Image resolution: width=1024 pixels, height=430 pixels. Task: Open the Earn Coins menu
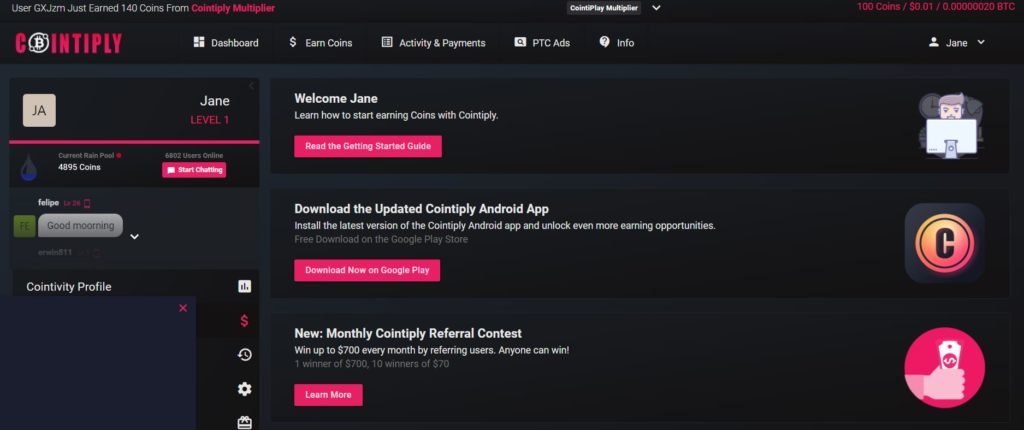320,42
